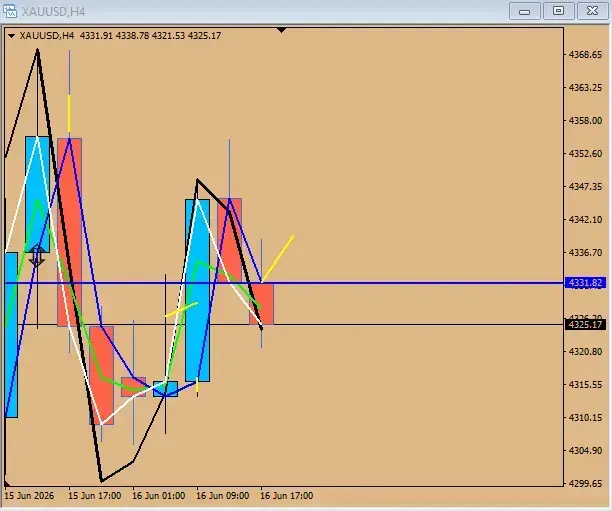
Task: Click the 4320.80 price scale value
Action: coord(585,351)
